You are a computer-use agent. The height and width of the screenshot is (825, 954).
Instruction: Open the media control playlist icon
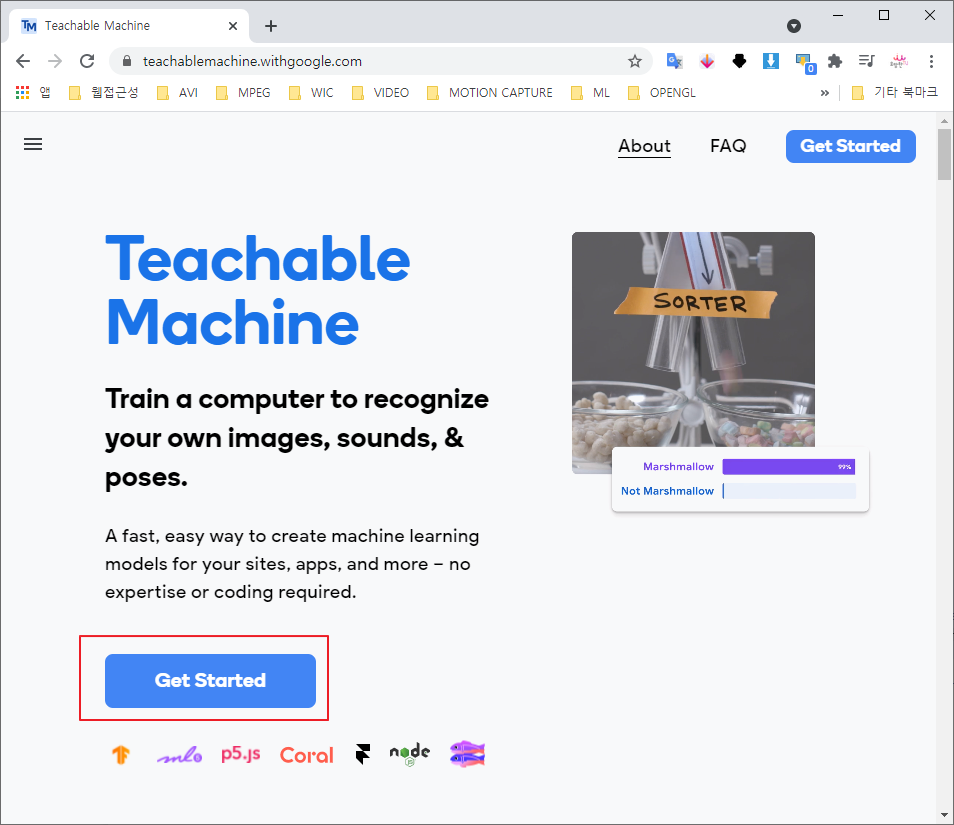point(866,61)
